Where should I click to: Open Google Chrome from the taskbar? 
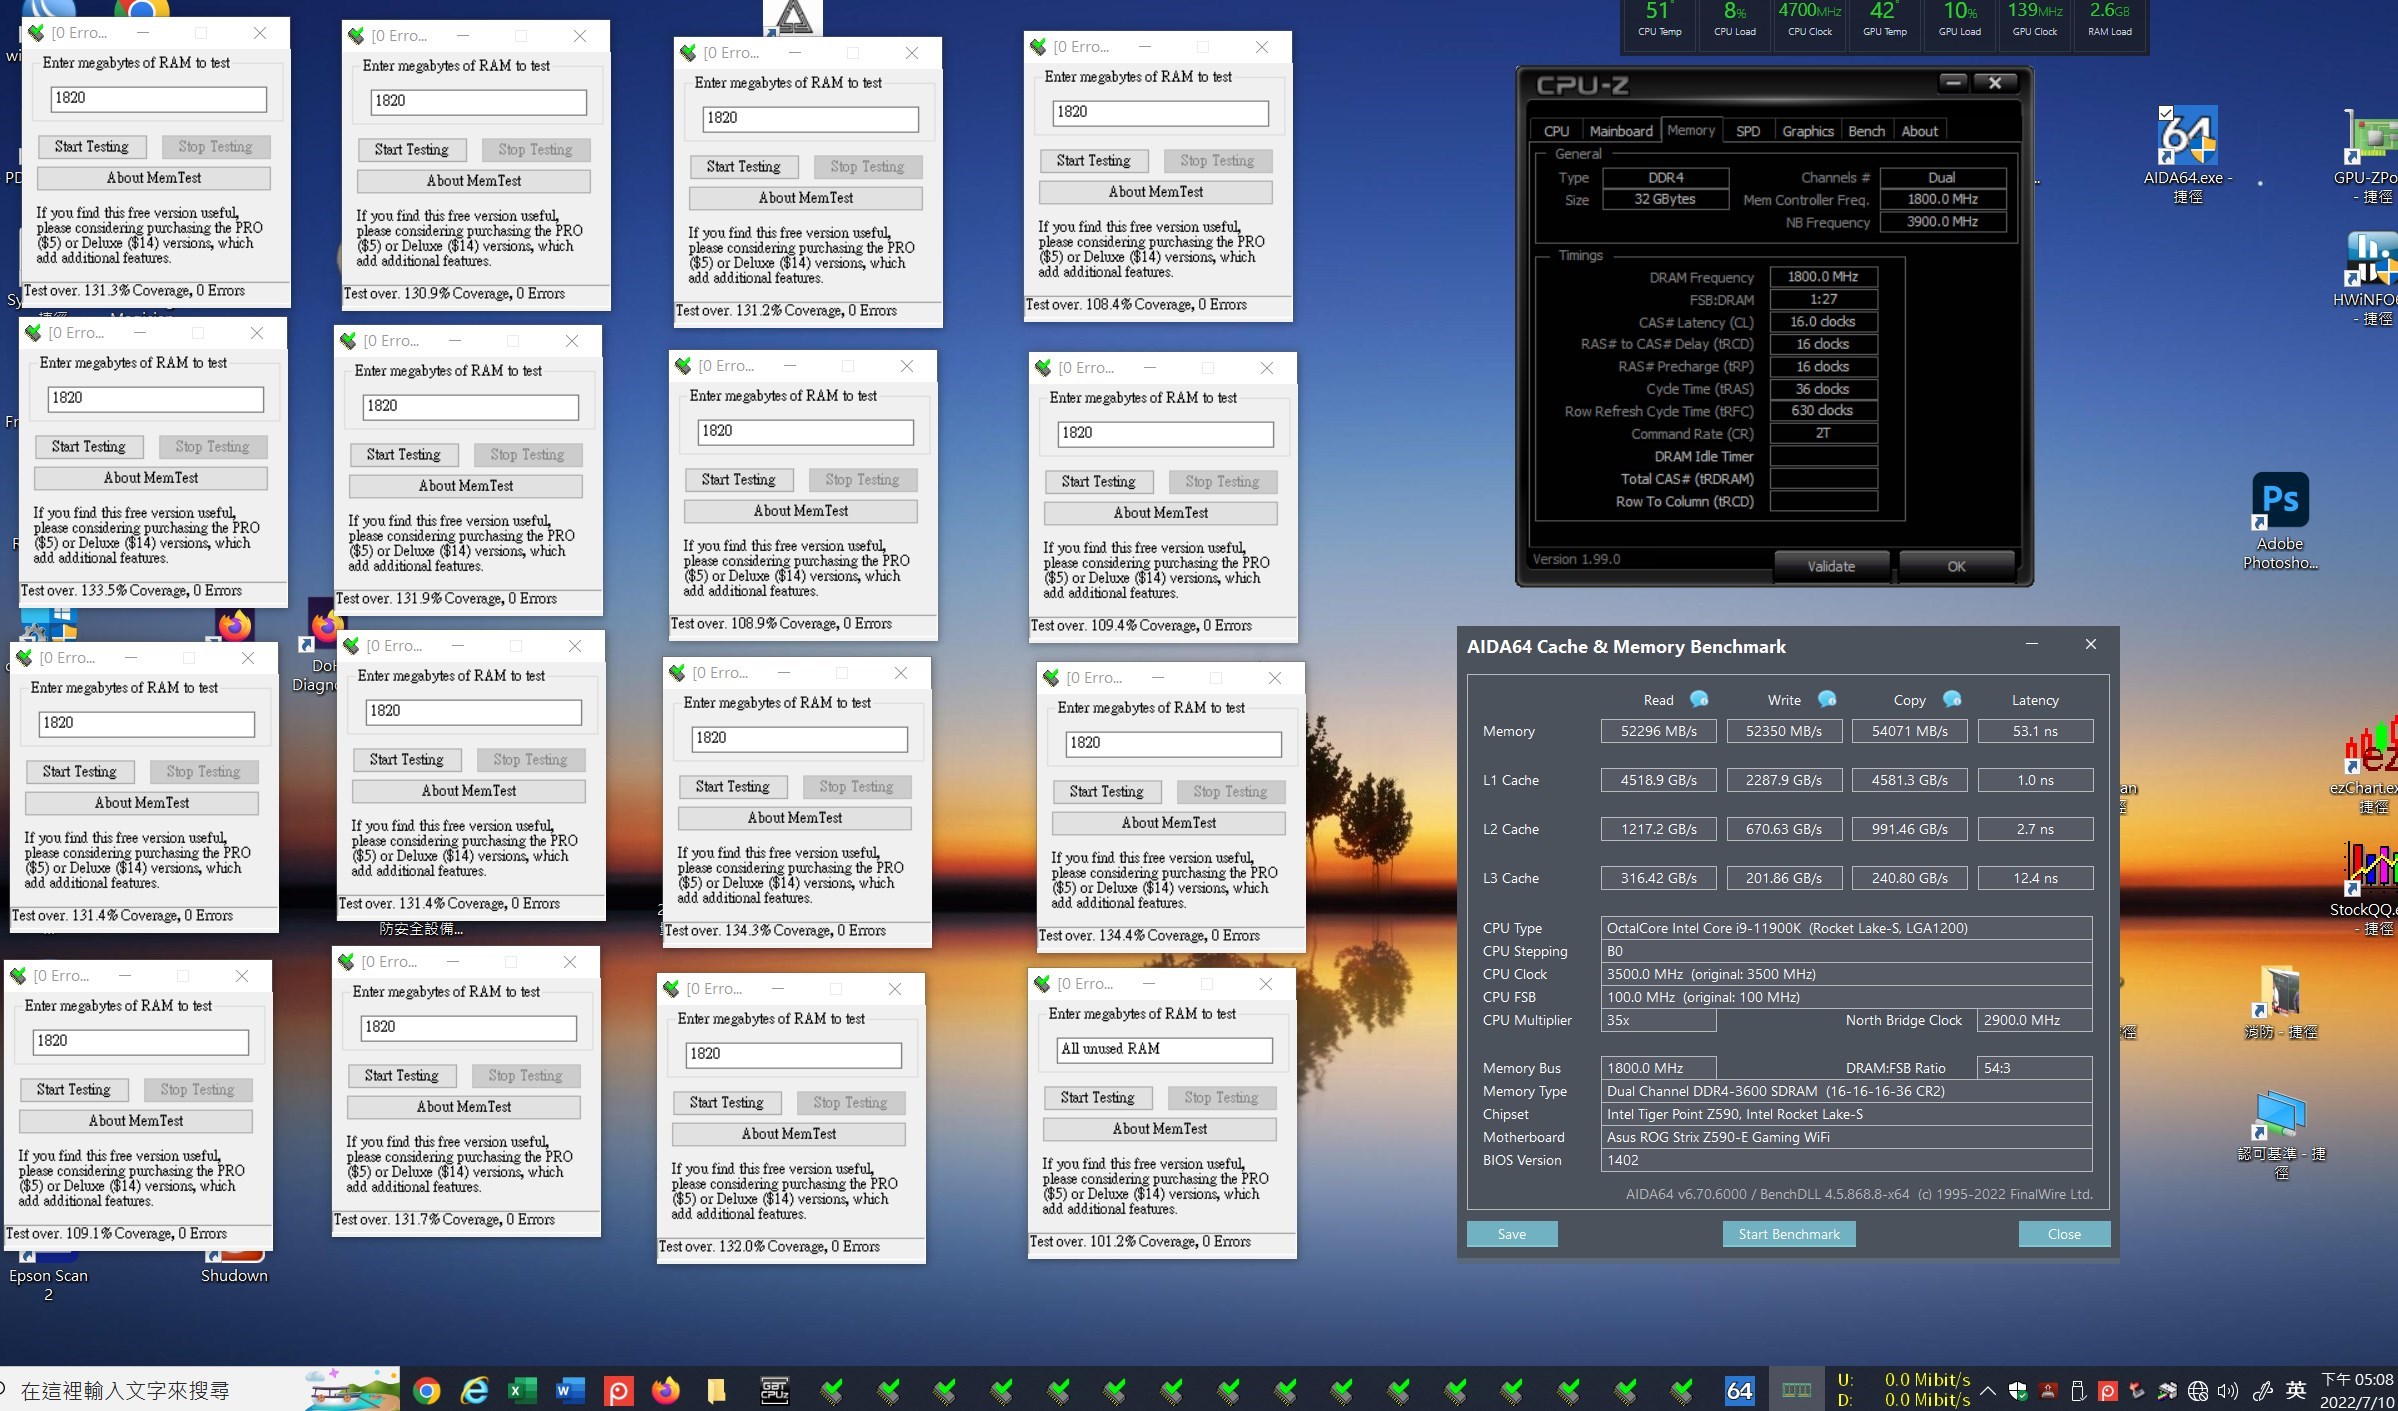point(427,1390)
